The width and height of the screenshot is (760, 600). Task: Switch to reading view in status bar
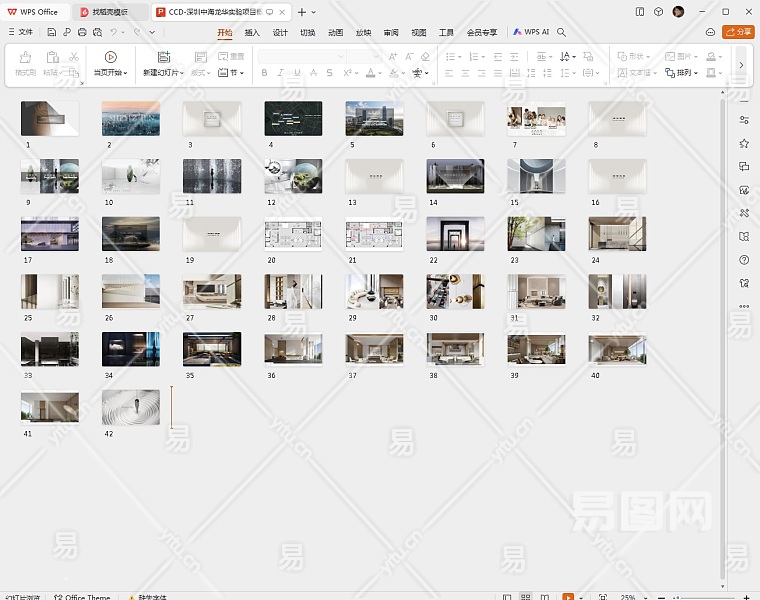tap(546, 597)
